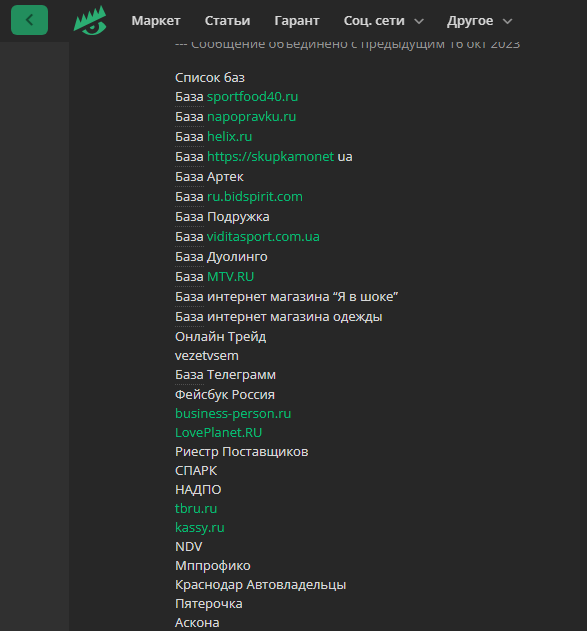Viewport: 587px width, 631px height.
Task: Click 'База интернет магазина одежды' line
Action: [278, 317]
